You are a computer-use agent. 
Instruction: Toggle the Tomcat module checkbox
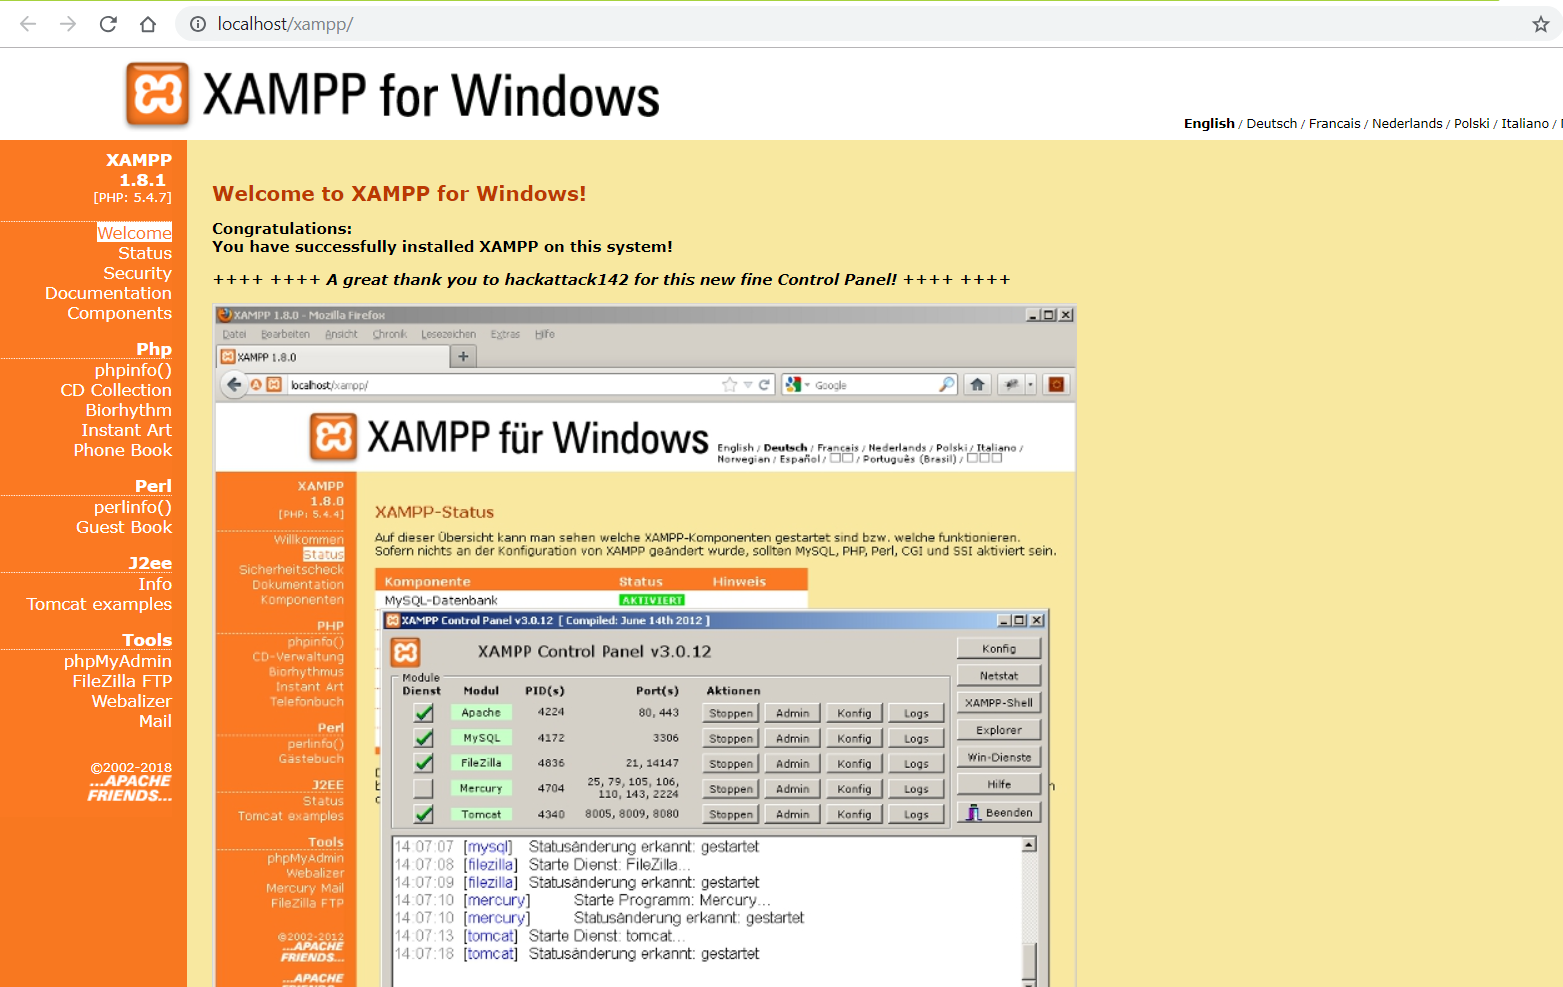coord(422,813)
